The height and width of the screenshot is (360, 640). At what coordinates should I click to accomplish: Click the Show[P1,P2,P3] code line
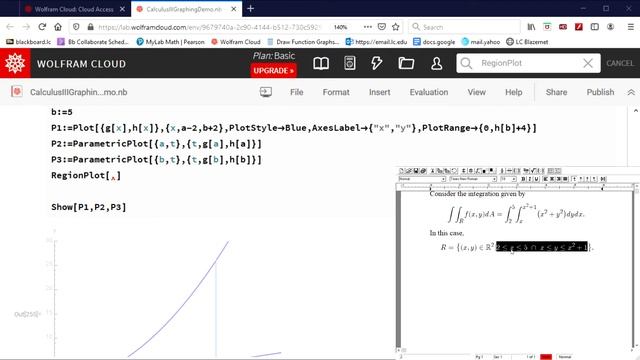pos(89,207)
